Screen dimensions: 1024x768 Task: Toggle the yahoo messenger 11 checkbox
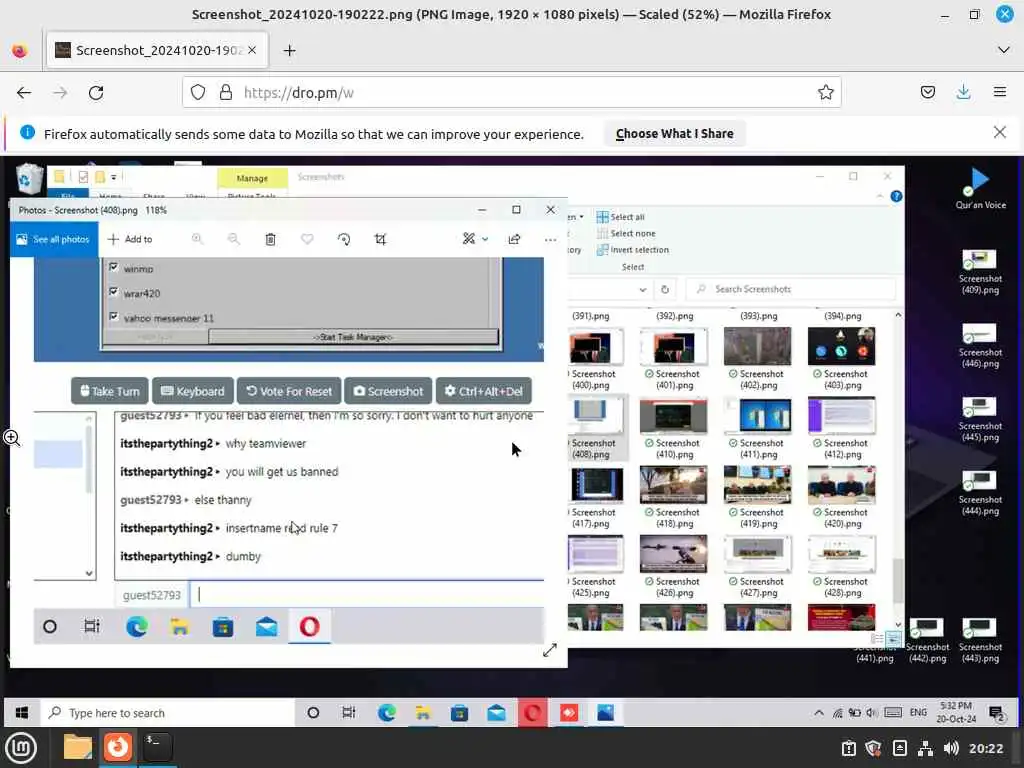[114, 316]
